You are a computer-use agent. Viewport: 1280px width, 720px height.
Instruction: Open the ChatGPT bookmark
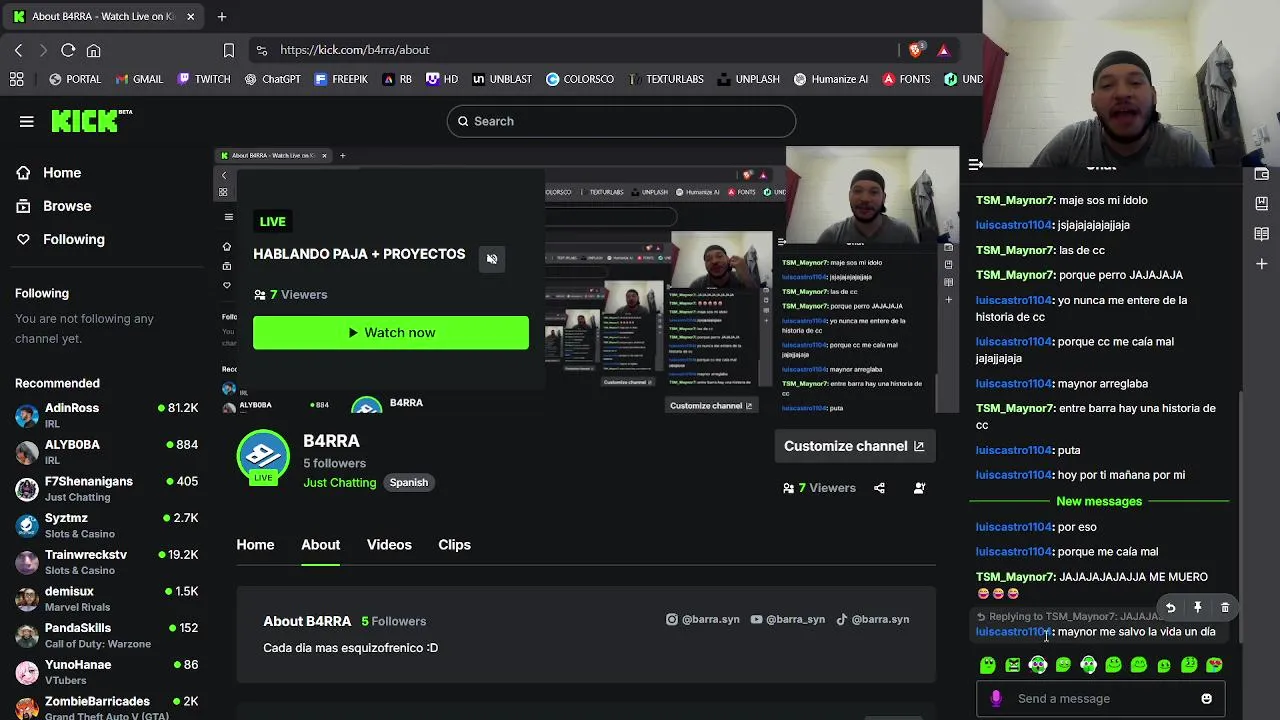(x=272, y=79)
